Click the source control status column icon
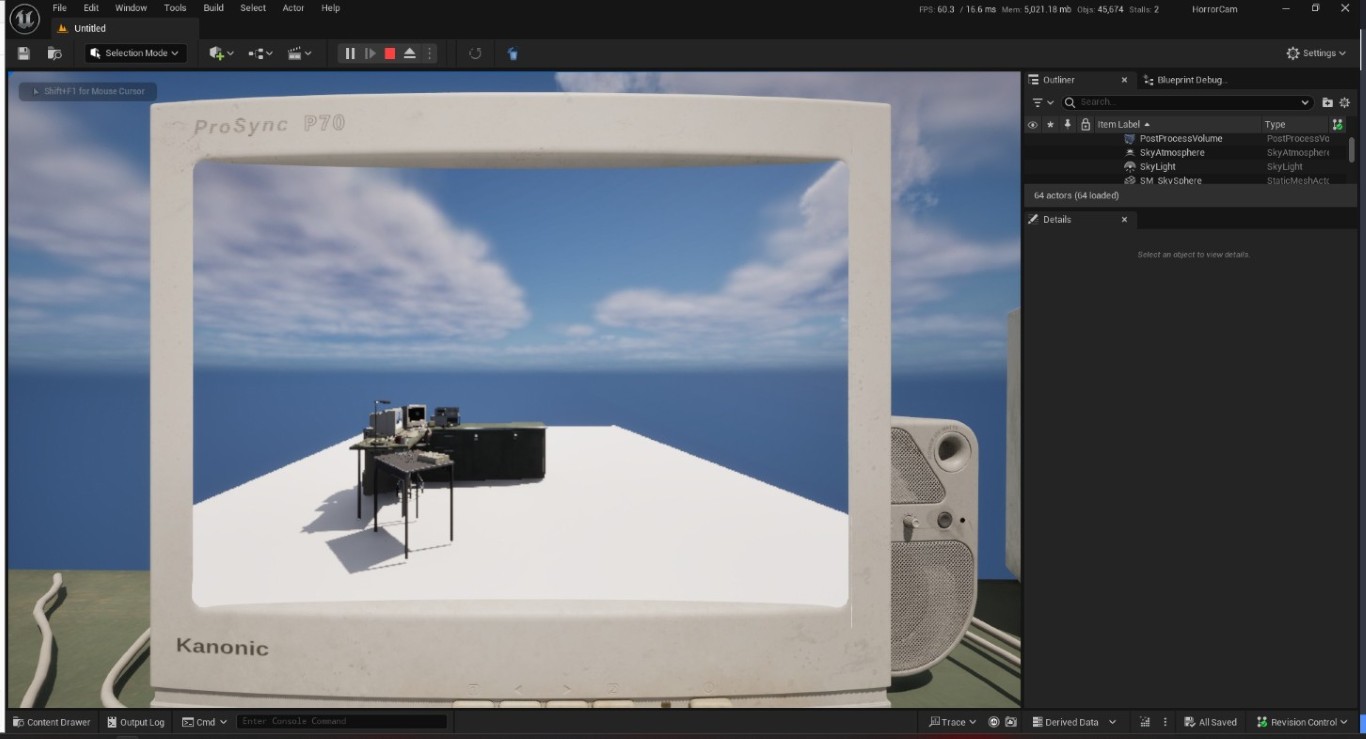The height and width of the screenshot is (739, 1366). [1337, 125]
